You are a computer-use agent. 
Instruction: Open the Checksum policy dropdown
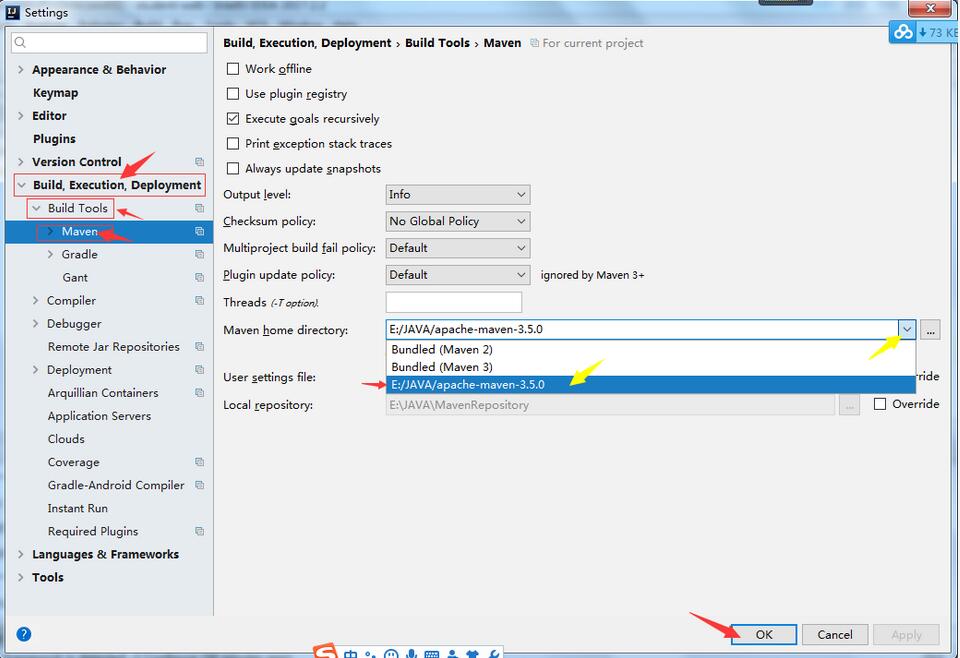[x=457, y=221]
